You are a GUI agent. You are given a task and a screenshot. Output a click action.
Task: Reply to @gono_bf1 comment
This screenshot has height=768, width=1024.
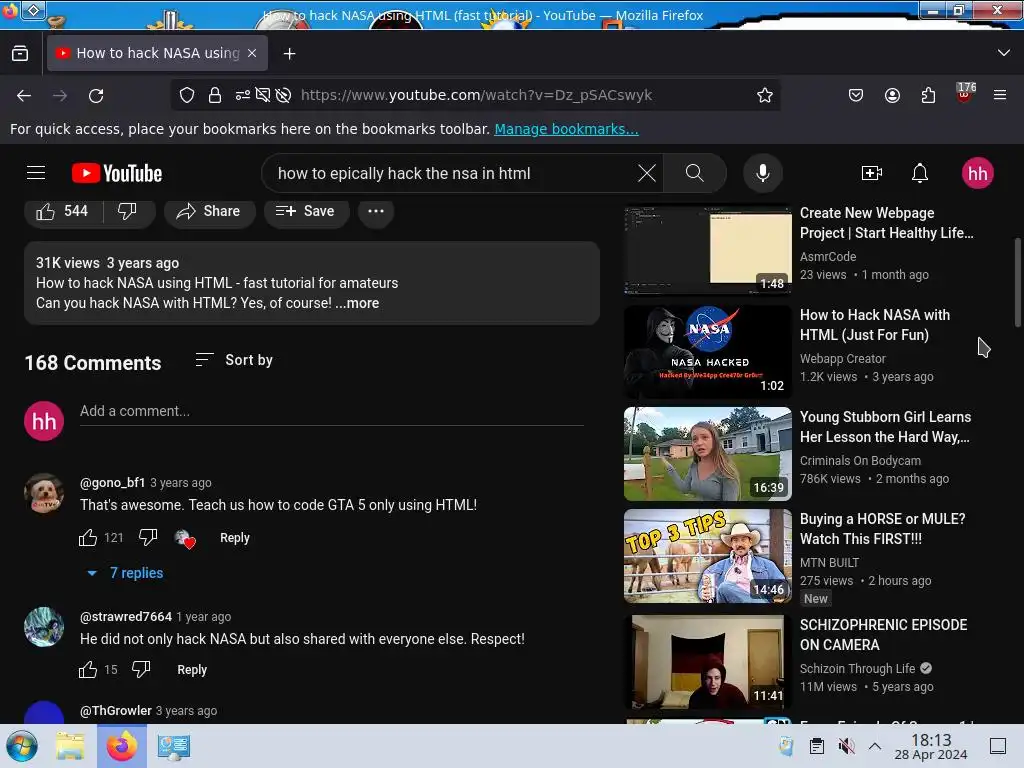[234, 537]
